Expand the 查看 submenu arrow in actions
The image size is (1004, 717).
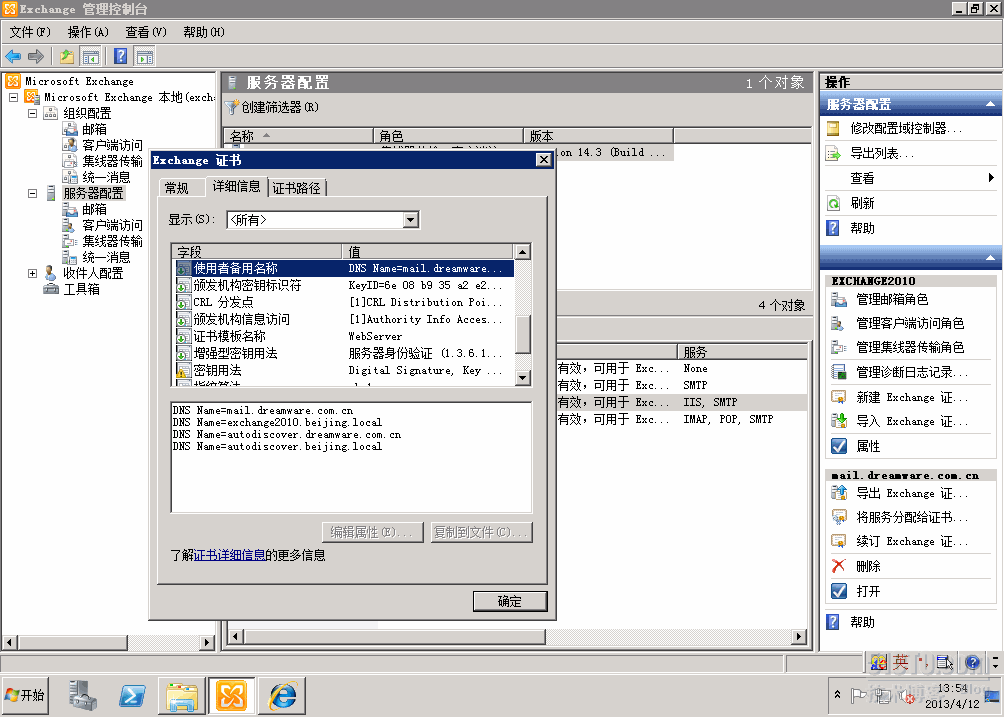pos(991,178)
